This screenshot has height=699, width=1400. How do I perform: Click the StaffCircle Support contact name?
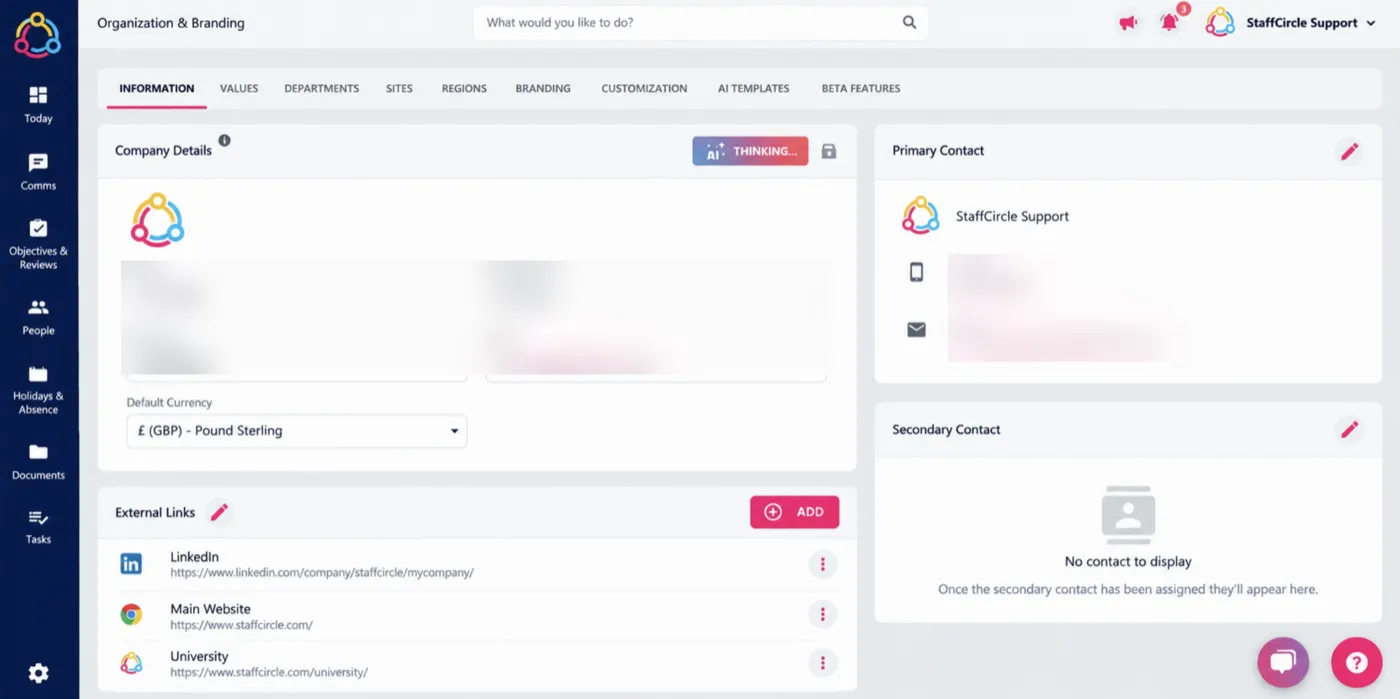[1012, 216]
